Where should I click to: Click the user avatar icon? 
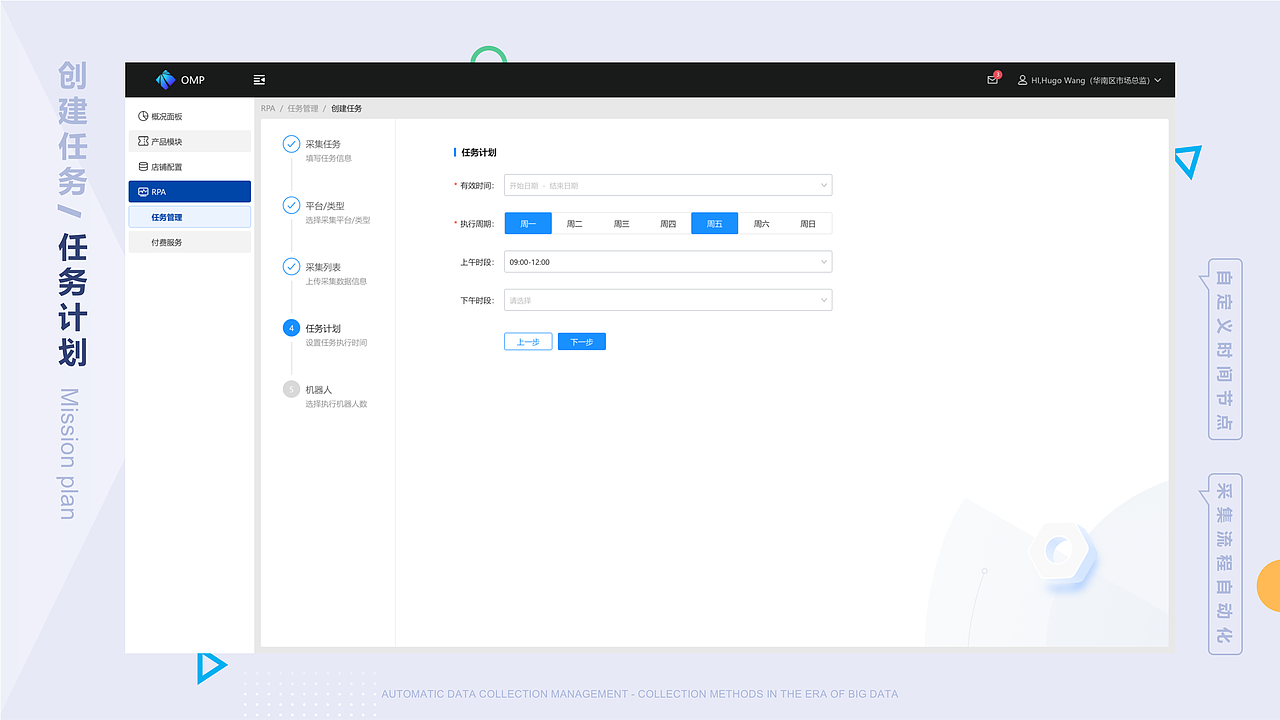pos(1023,80)
